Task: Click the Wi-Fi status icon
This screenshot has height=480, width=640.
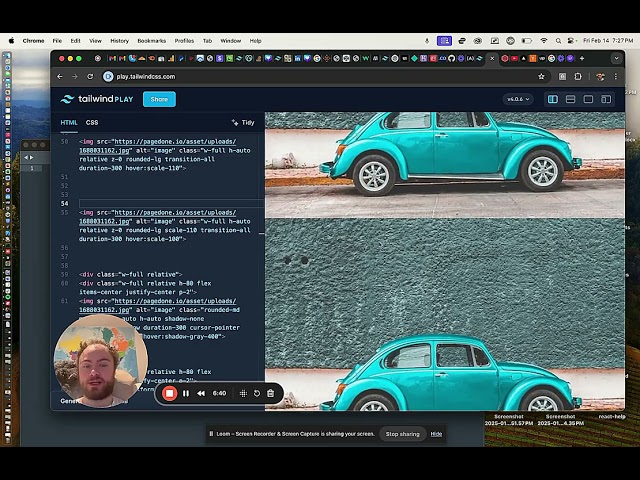Action: coord(544,40)
